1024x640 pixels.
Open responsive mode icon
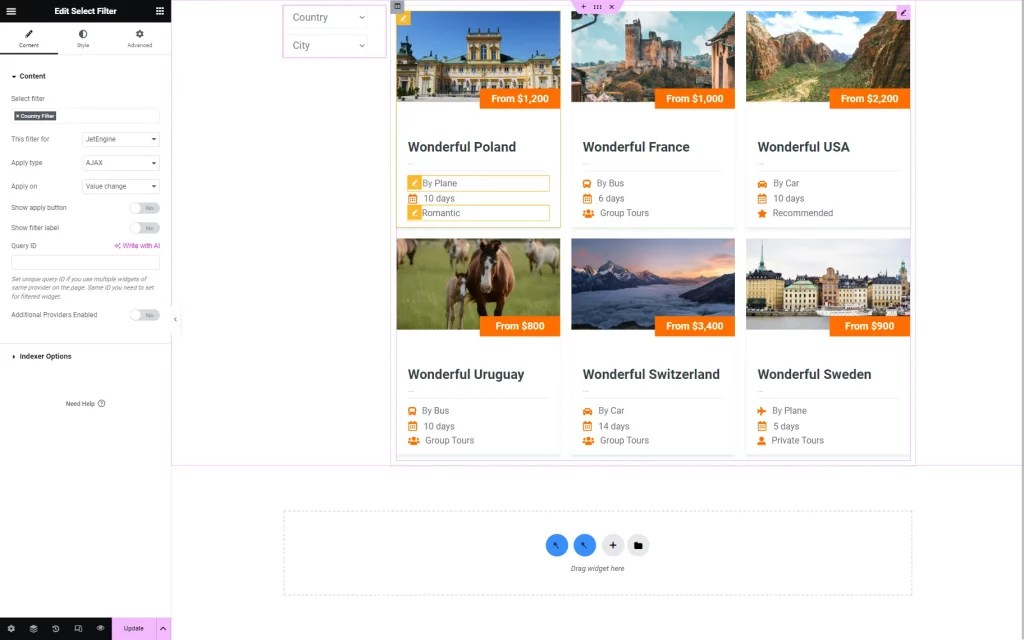78,628
